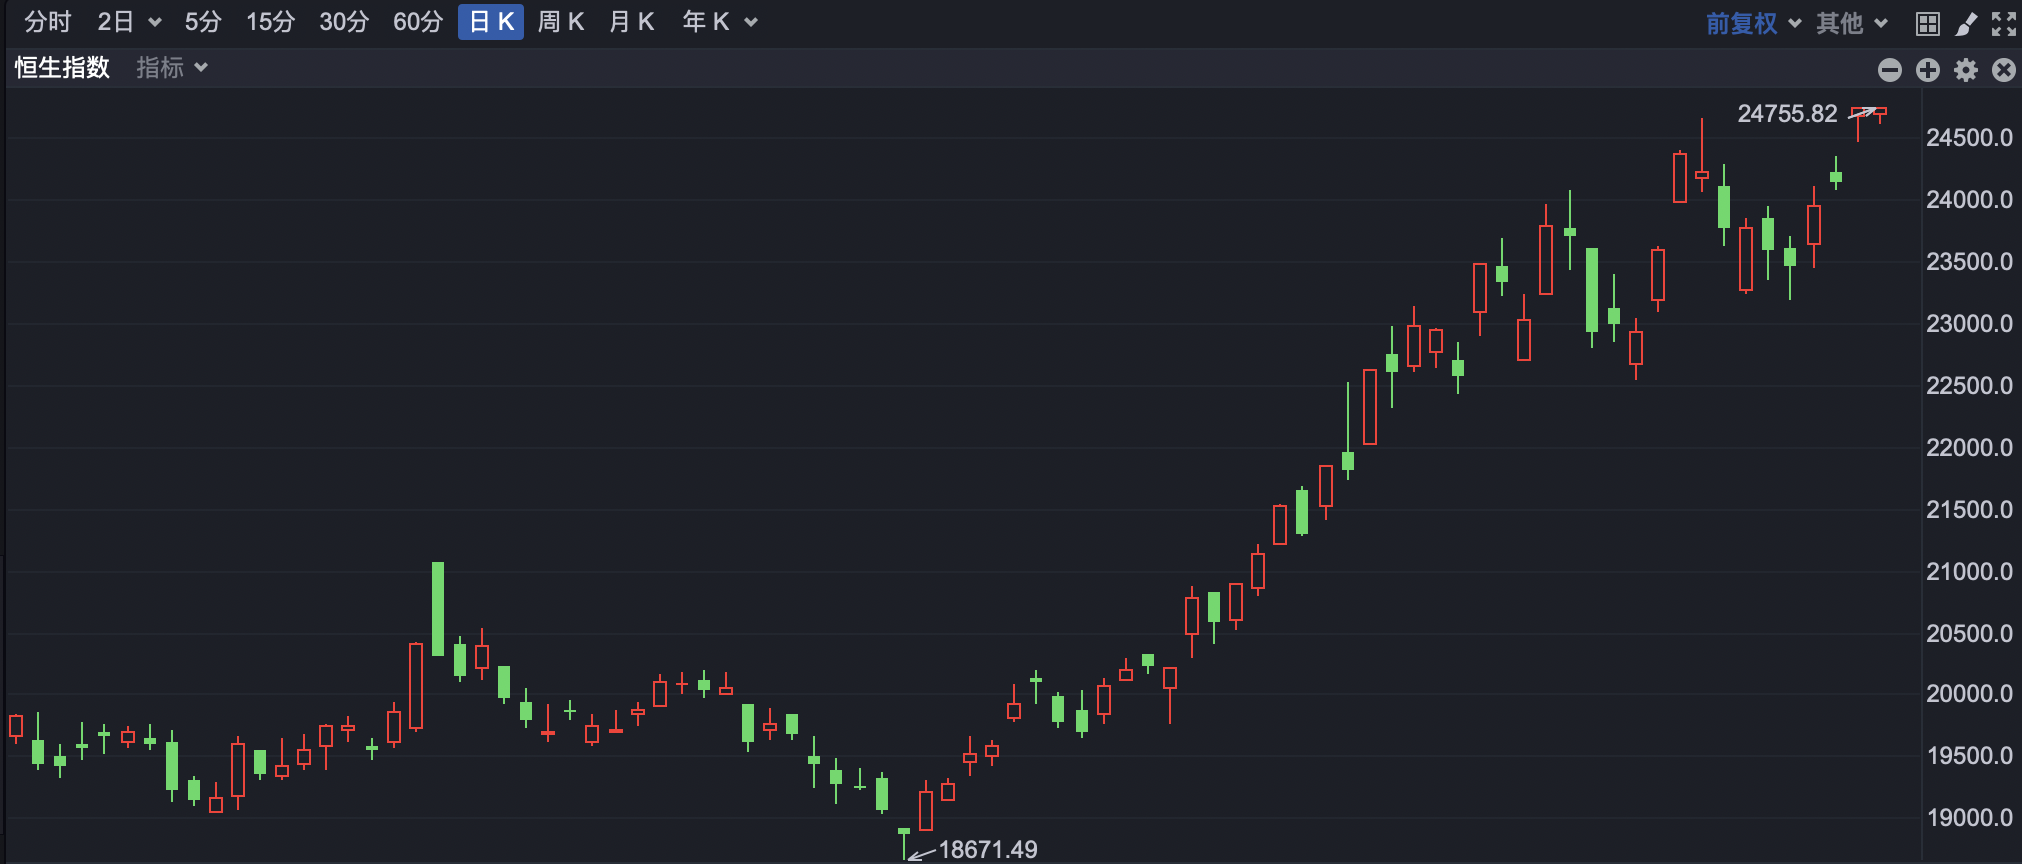The image size is (2022, 864).
Task: Click the fullscreen expand icon
Action: [2004, 24]
